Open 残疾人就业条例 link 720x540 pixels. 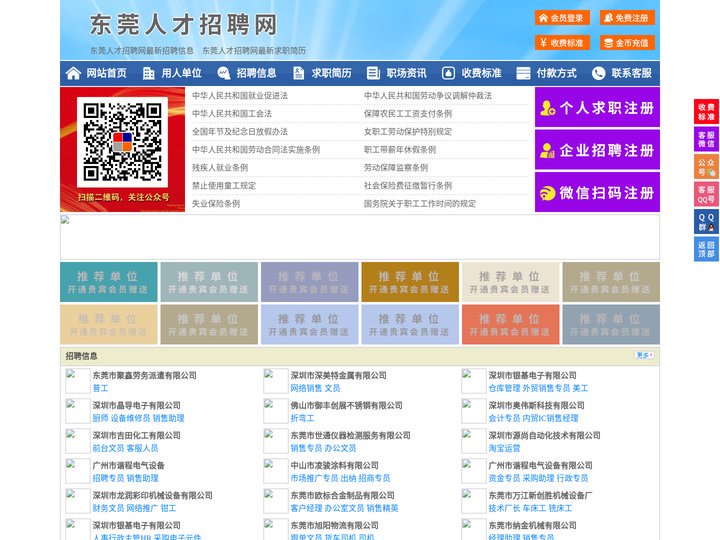coord(220,168)
